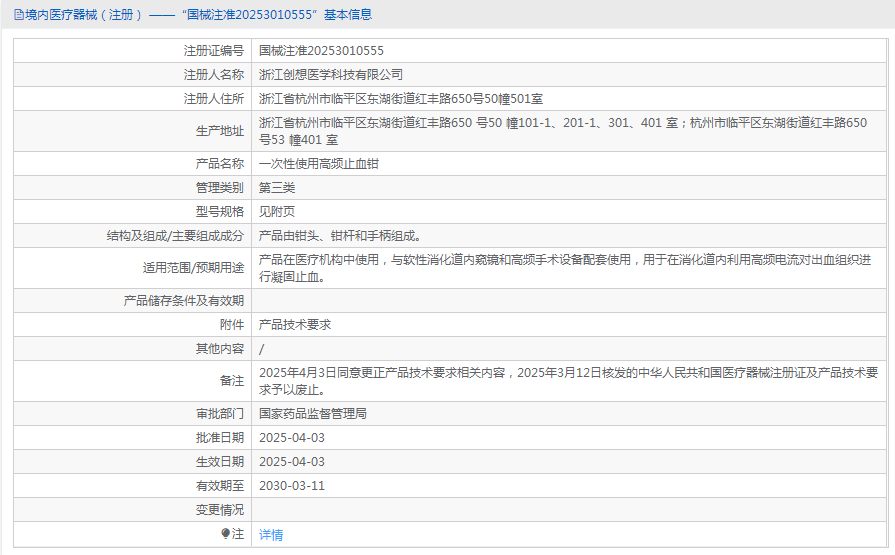Click the 注册人住所 label
Image resolution: width=895 pixels, height=555 pixels.
(213, 99)
